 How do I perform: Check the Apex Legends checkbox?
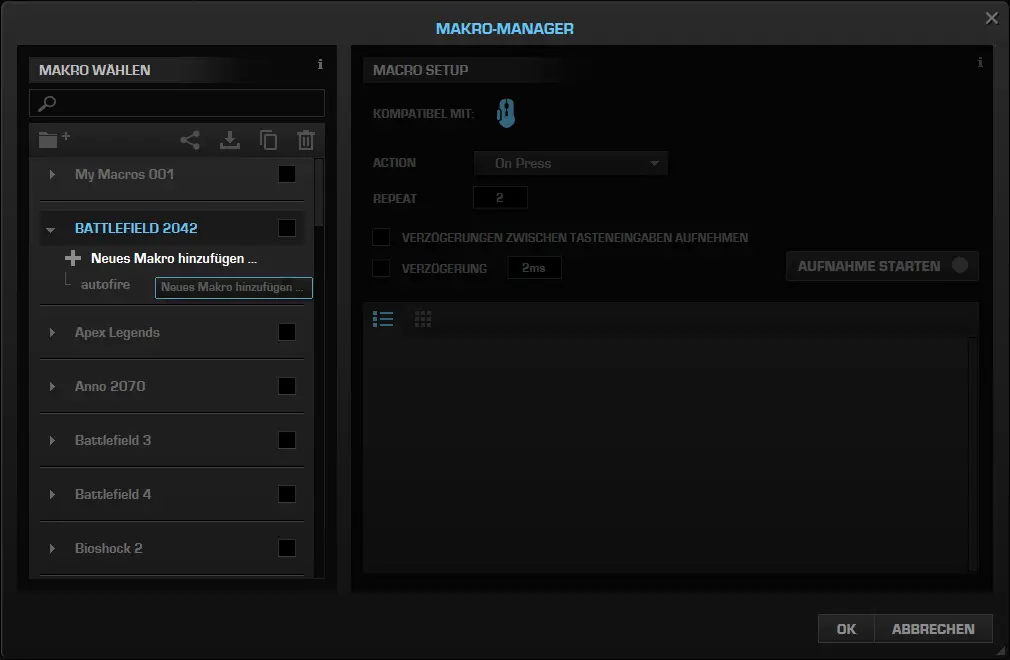(287, 332)
